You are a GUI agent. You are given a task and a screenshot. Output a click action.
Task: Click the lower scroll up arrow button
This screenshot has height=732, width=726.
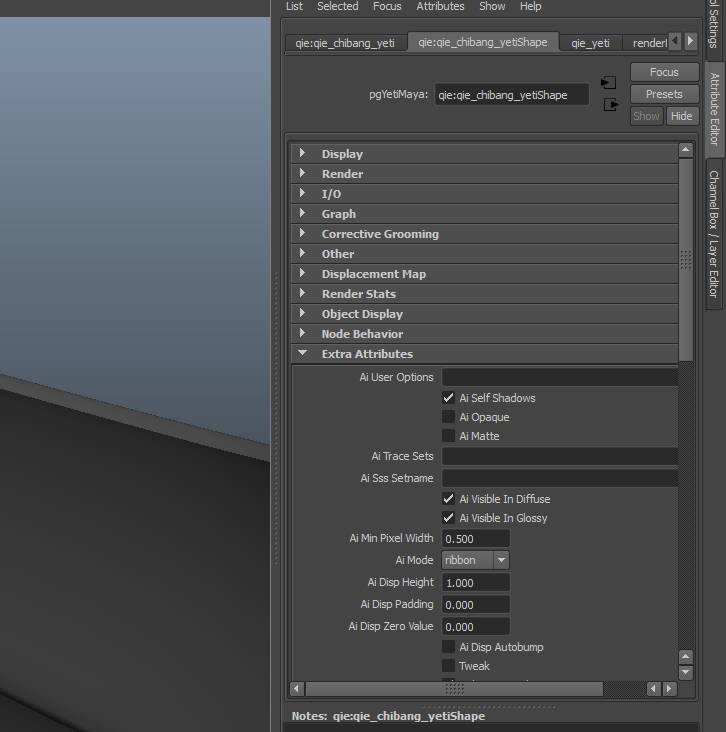point(685,657)
